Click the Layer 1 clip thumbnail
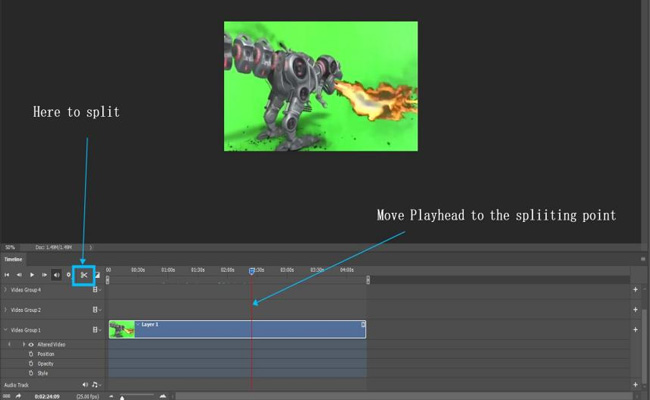 [122, 330]
